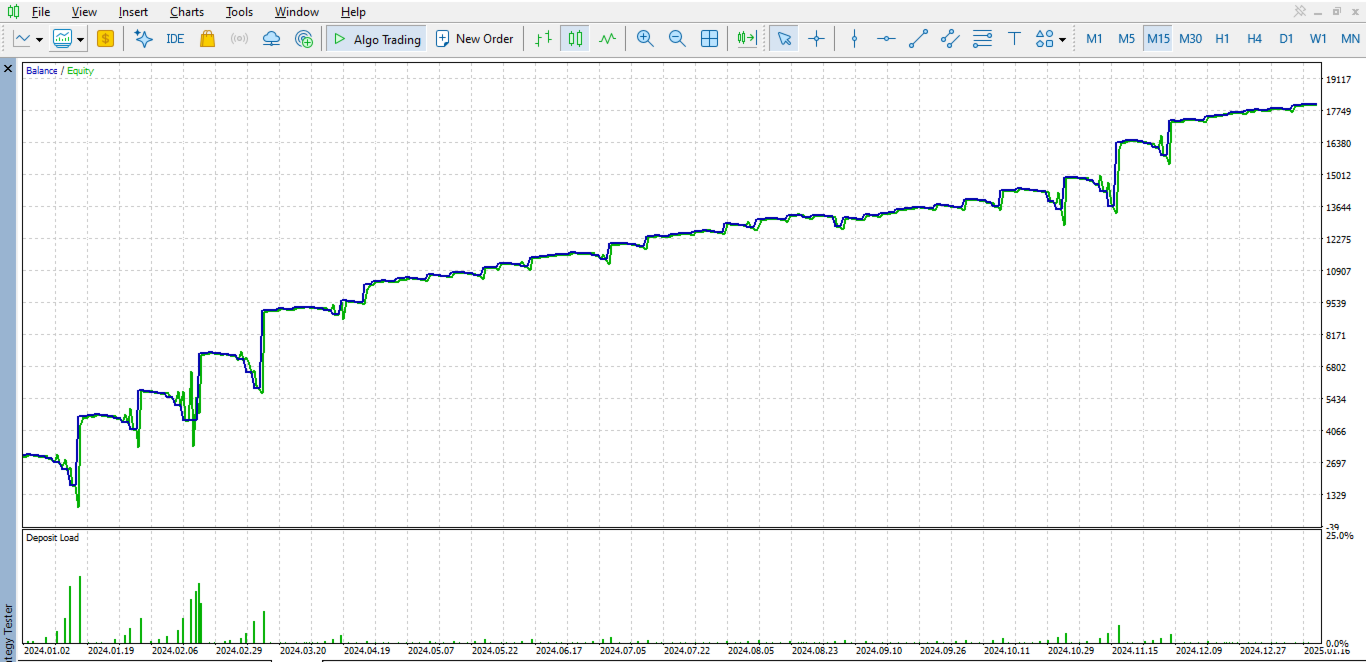1366x662 pixels.
Task: Expand the shapes objects dropdown
Action: pos(1062,39)
